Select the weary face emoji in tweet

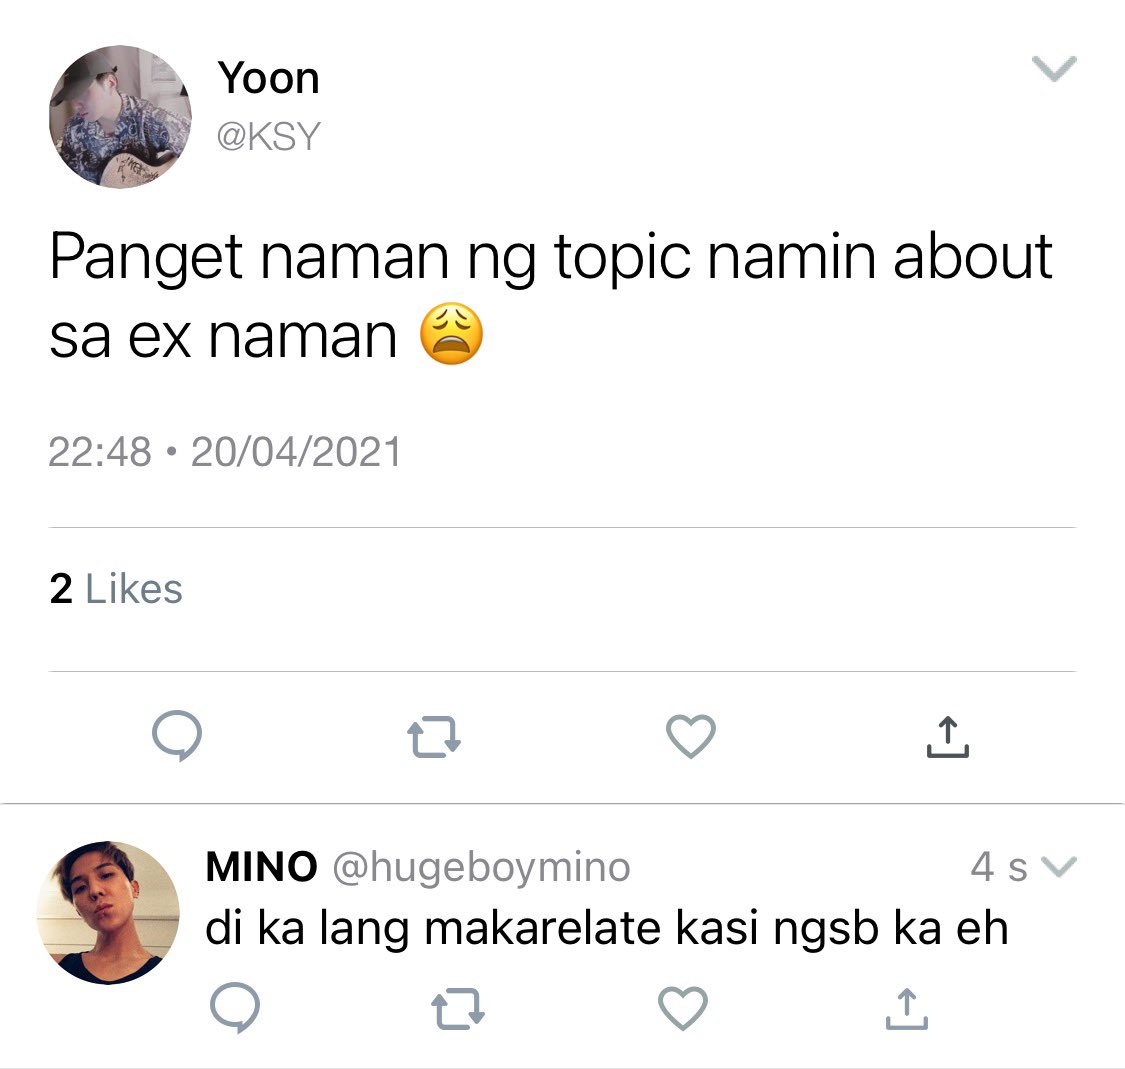pos(451,334)
